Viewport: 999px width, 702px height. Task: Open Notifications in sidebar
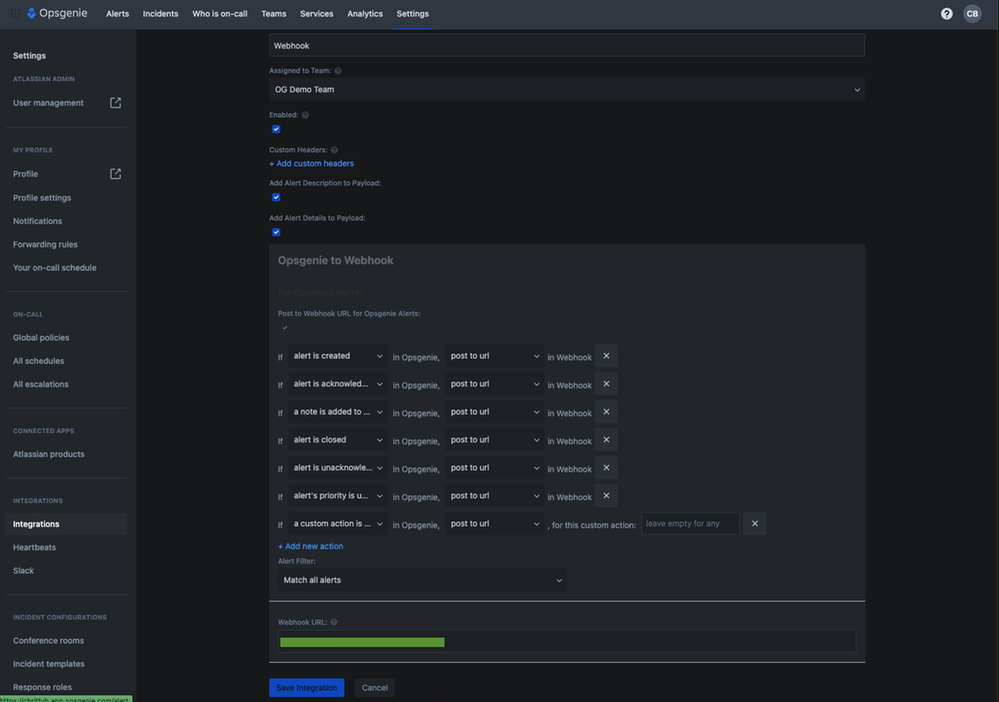(38, 221)
